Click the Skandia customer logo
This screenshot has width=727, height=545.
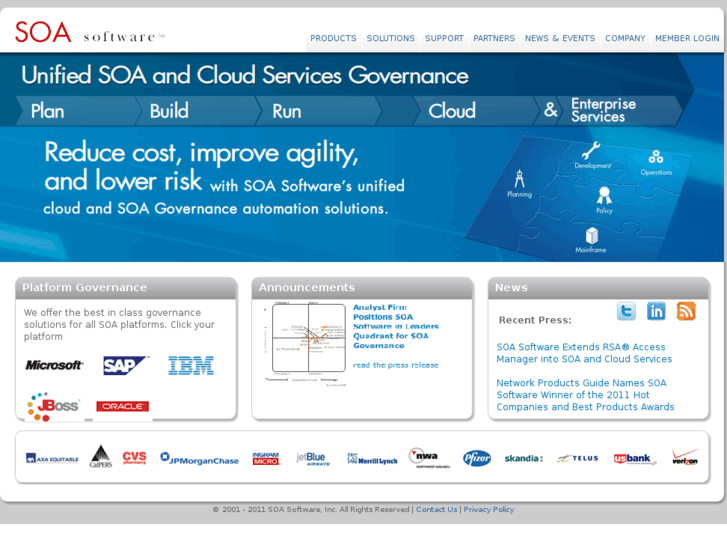(x=523, y=458)
